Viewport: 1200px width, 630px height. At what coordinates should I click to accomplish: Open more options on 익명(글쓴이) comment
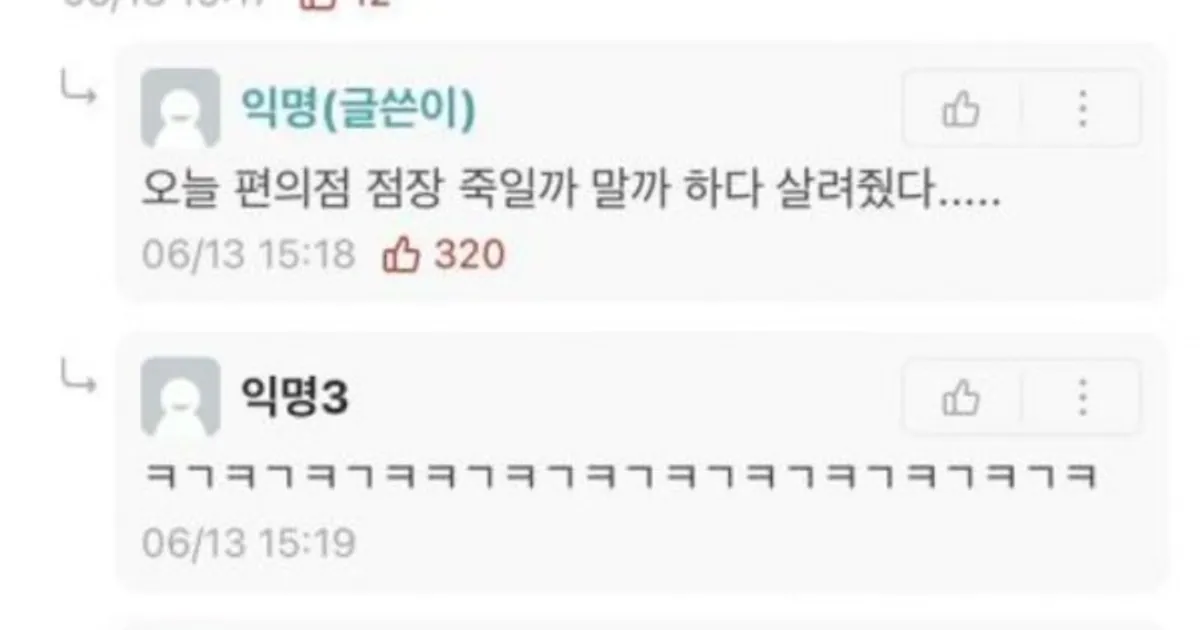tap(1082, 109)
